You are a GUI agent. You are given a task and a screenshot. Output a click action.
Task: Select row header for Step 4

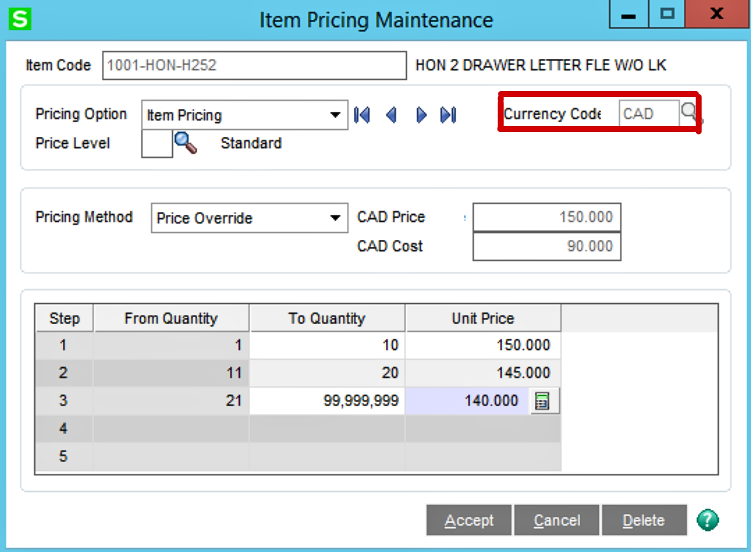click(x=65, y=429)
